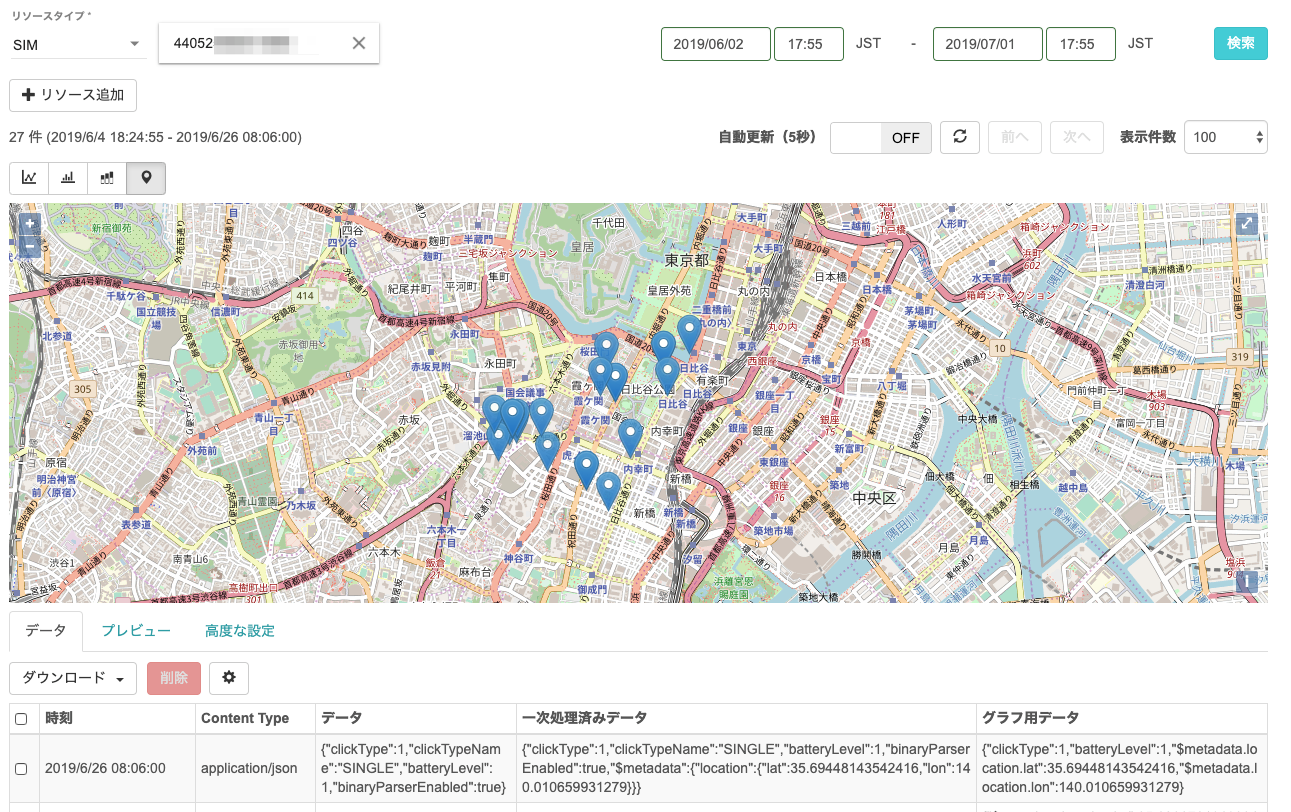Switch to bar chart view
The width and height of the screenshot is (1291, 812).
(x=68, y=178)
